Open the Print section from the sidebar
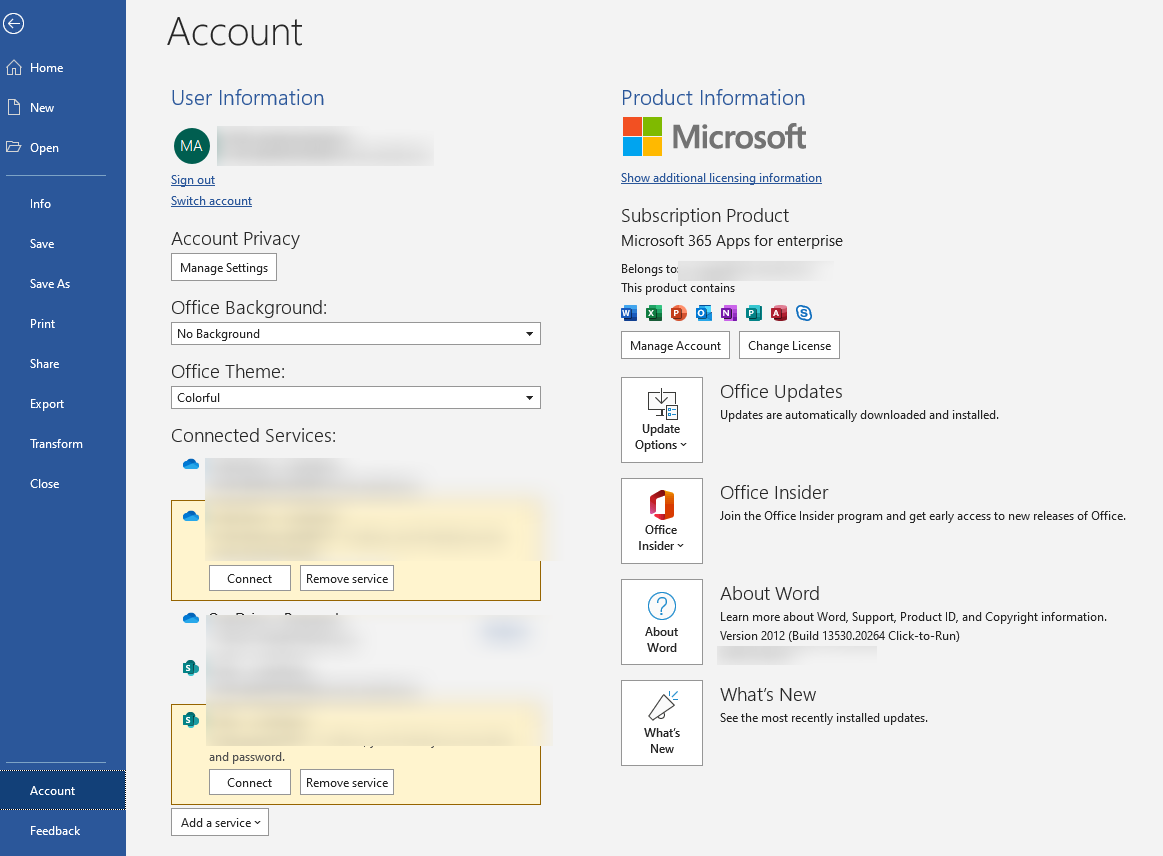This screenshot has height=856, width=1163. pyautogui.click(x=42, y=323)
